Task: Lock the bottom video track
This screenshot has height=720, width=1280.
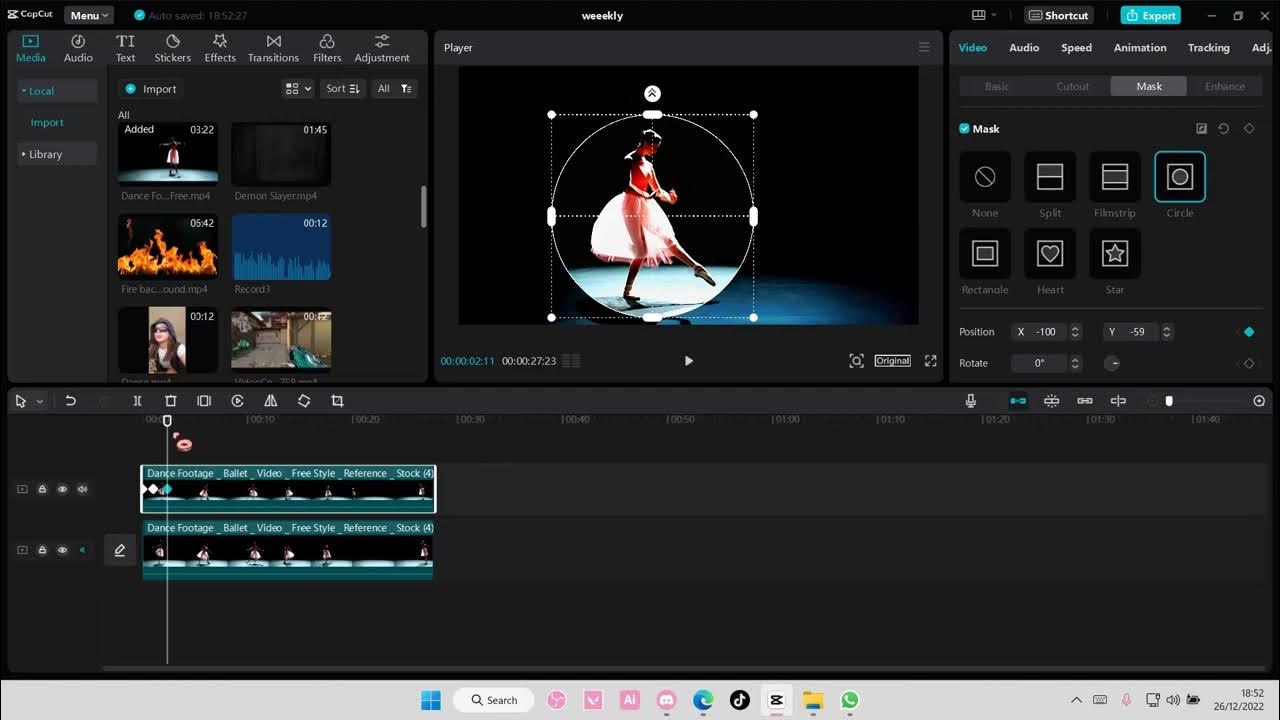Action: click(42, 550)
